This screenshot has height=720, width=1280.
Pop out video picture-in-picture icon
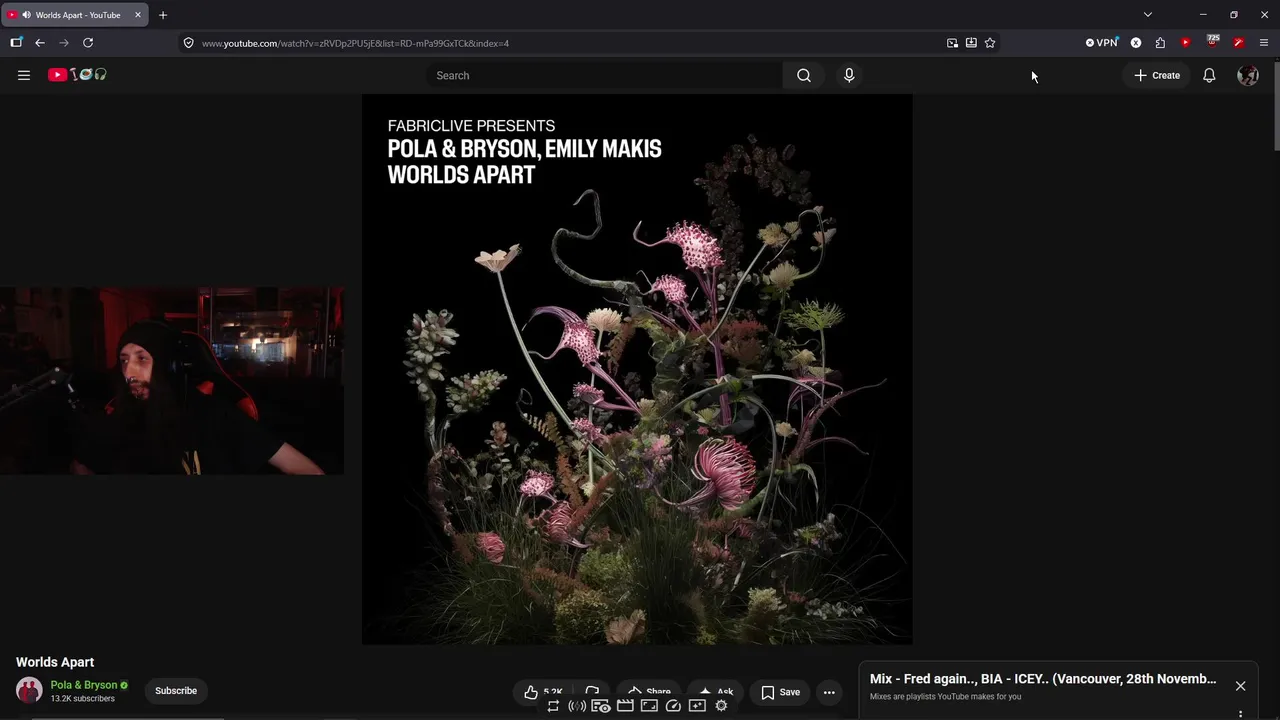(952, 43)
